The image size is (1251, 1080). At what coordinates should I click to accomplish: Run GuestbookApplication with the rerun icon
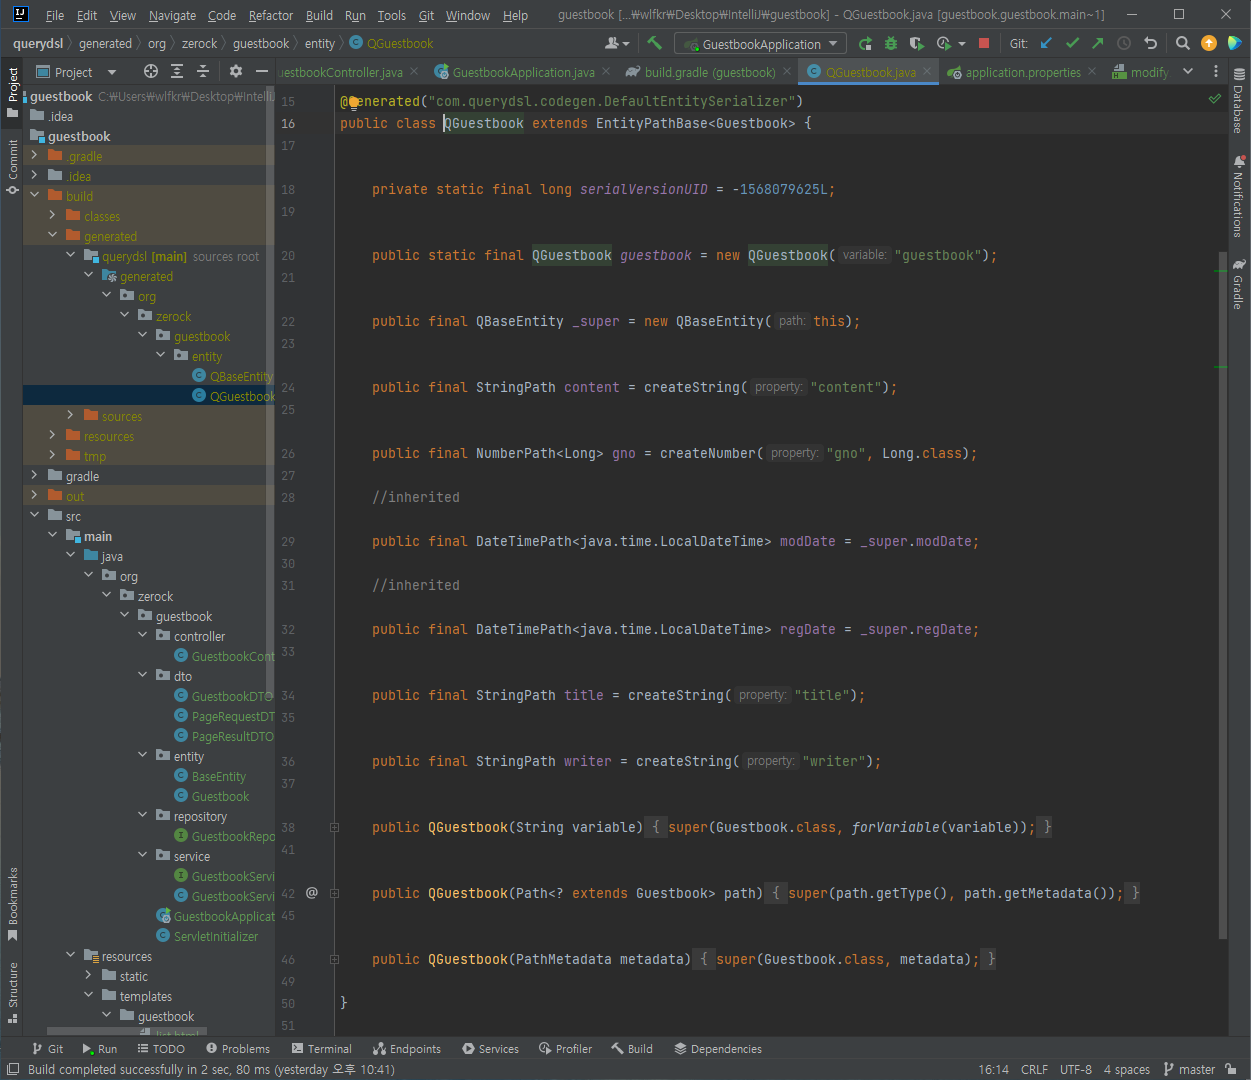[x=865, y=43]
